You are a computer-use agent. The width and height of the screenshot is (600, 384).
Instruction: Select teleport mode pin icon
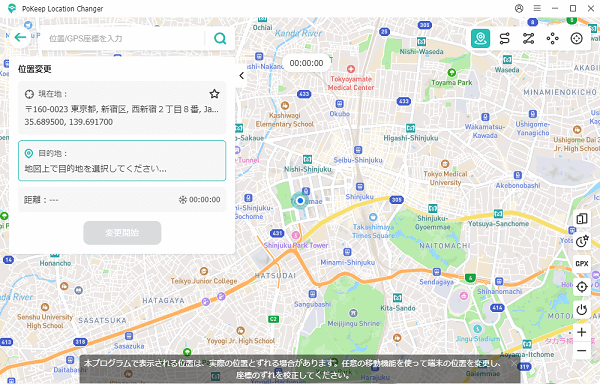(480, 38)
